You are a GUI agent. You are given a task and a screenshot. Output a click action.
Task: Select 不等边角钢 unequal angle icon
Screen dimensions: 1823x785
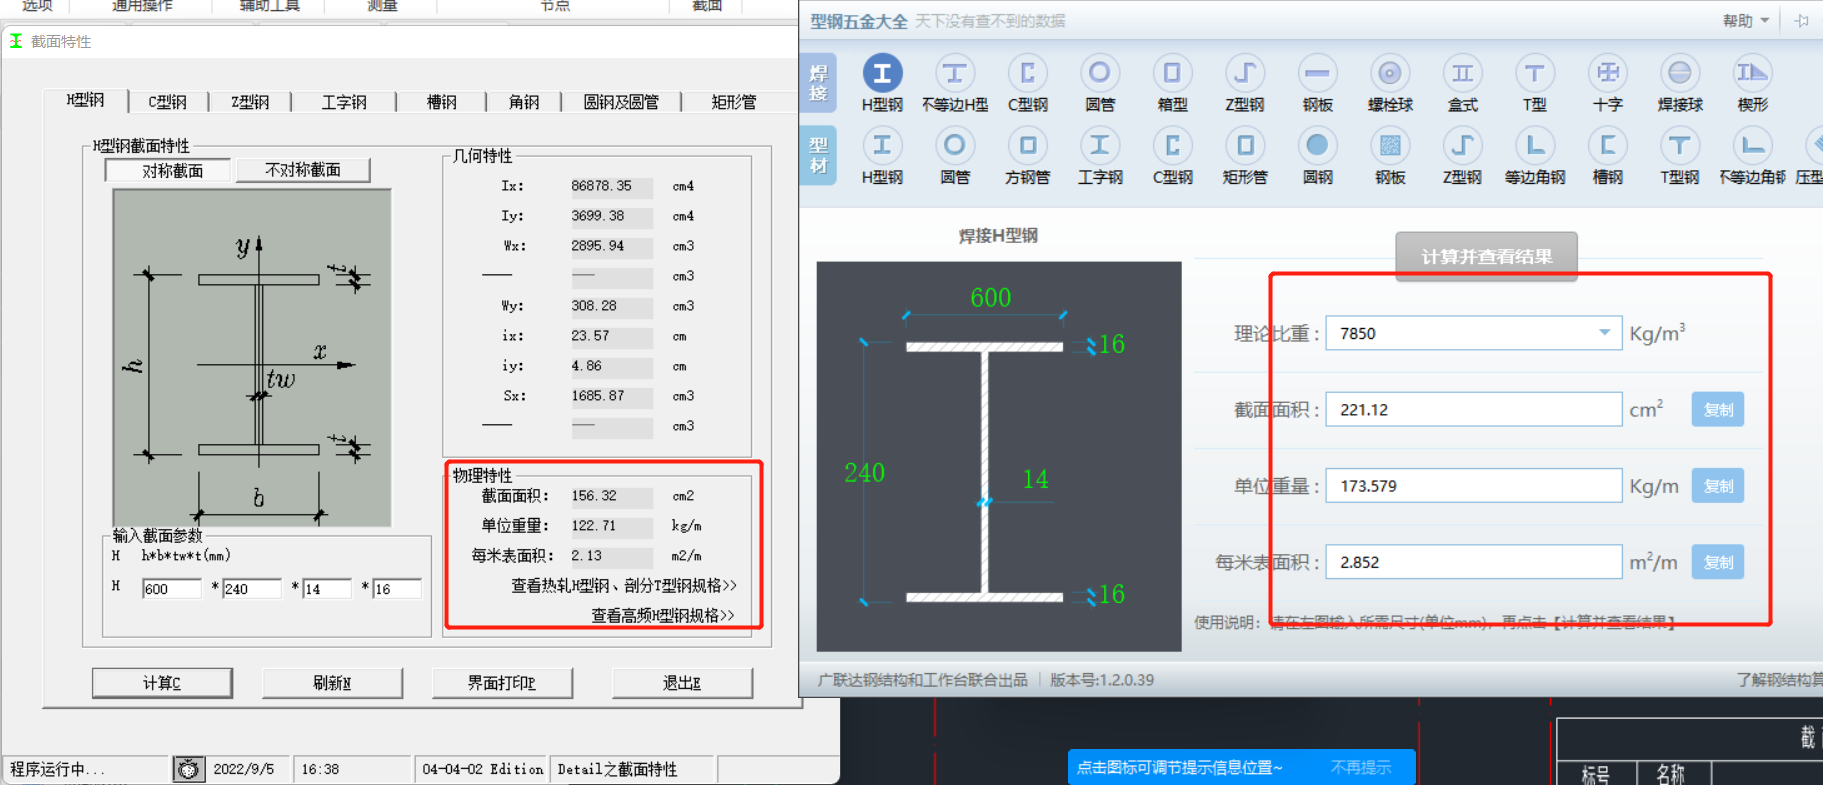1752,146
